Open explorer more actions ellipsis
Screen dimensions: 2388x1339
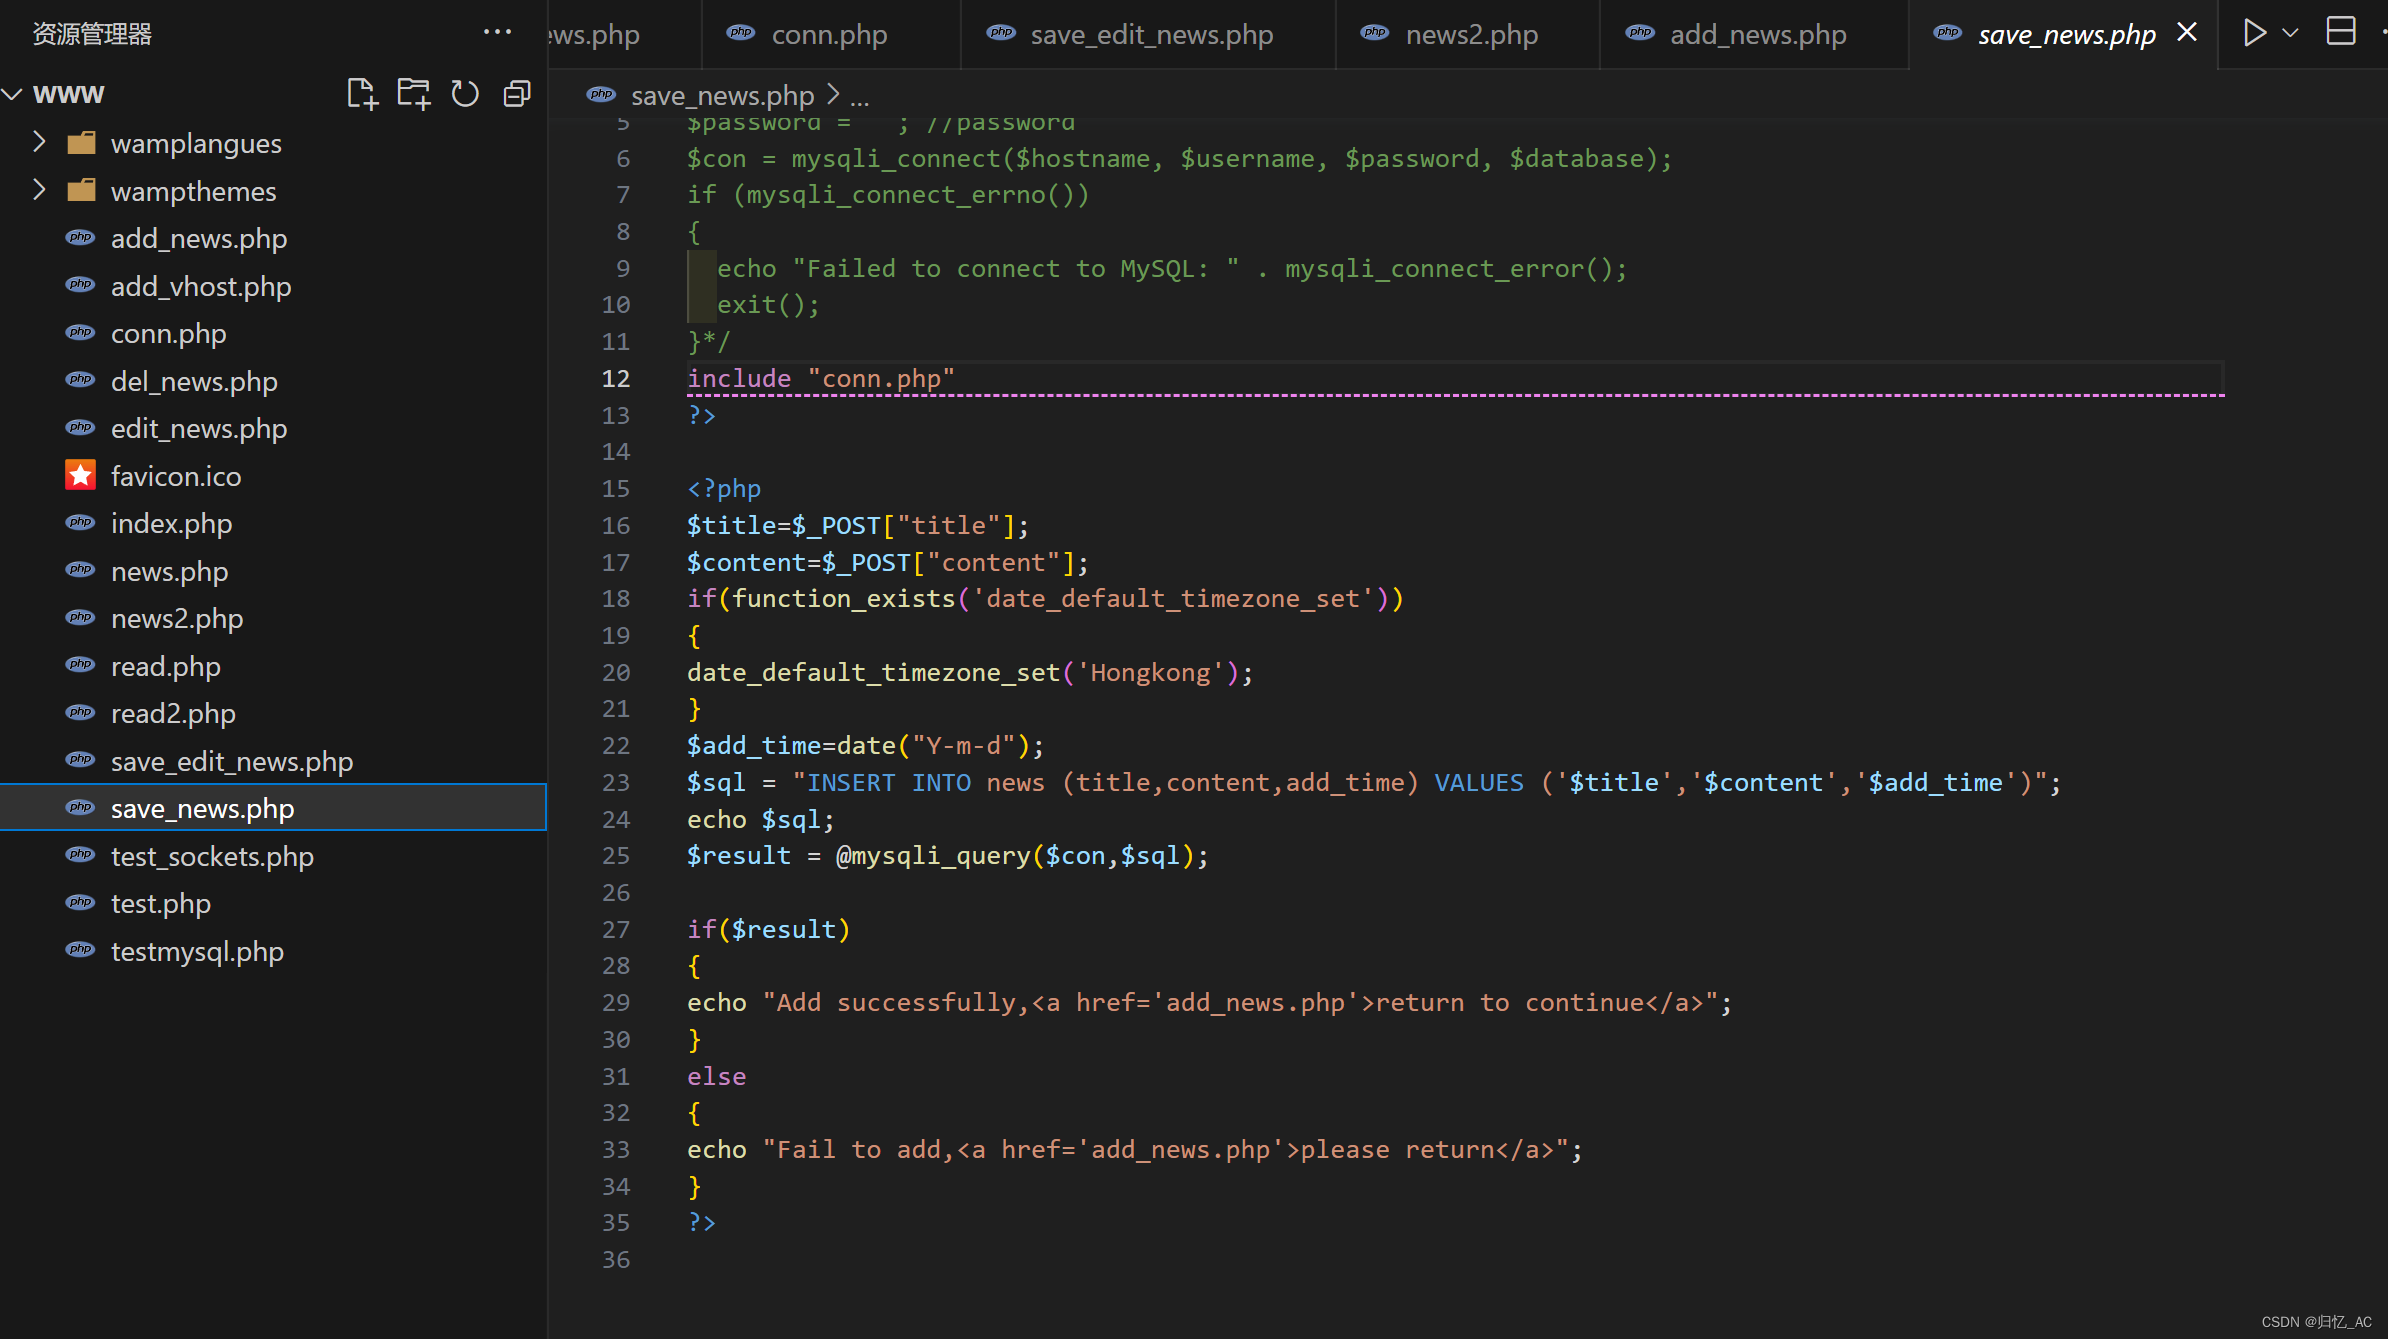[497, 33]
